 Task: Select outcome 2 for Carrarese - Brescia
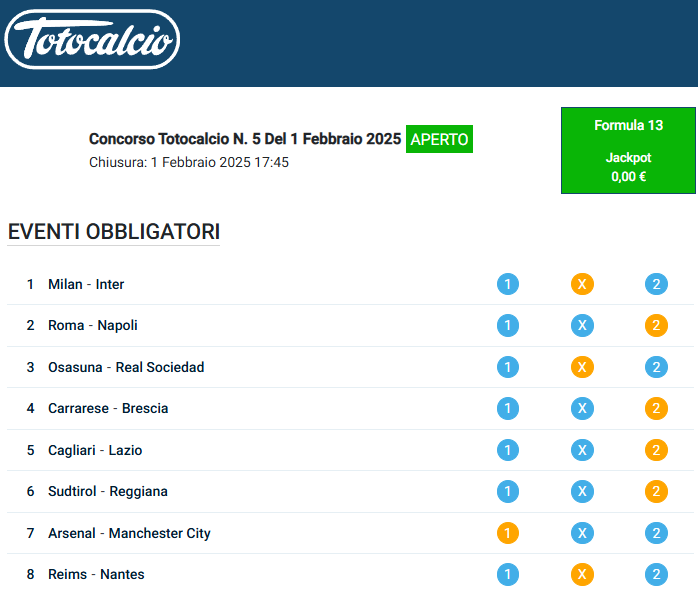[x=656, y=408]
